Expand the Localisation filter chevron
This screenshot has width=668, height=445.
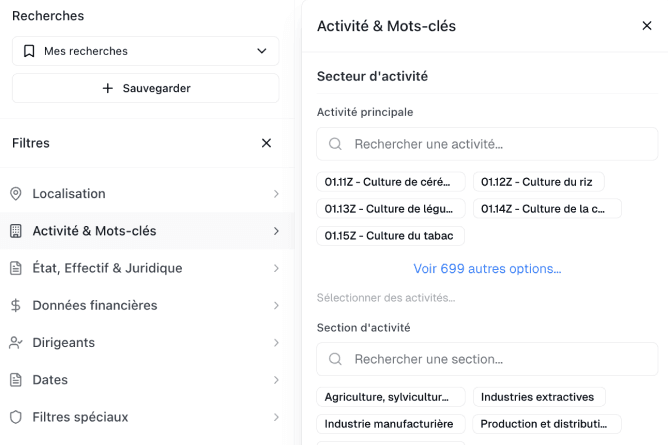click(276, 194)
